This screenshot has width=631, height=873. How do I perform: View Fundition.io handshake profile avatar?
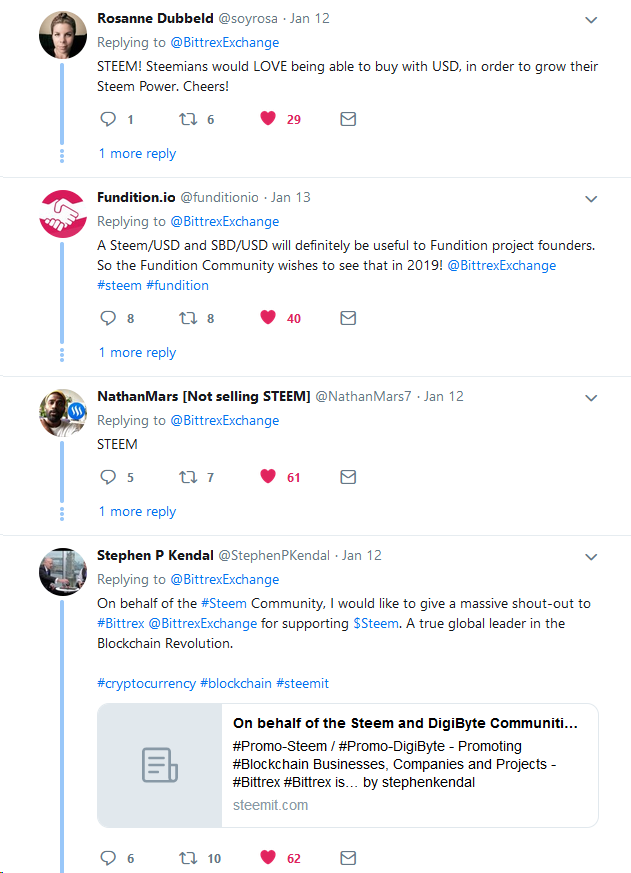pos(63,214)
